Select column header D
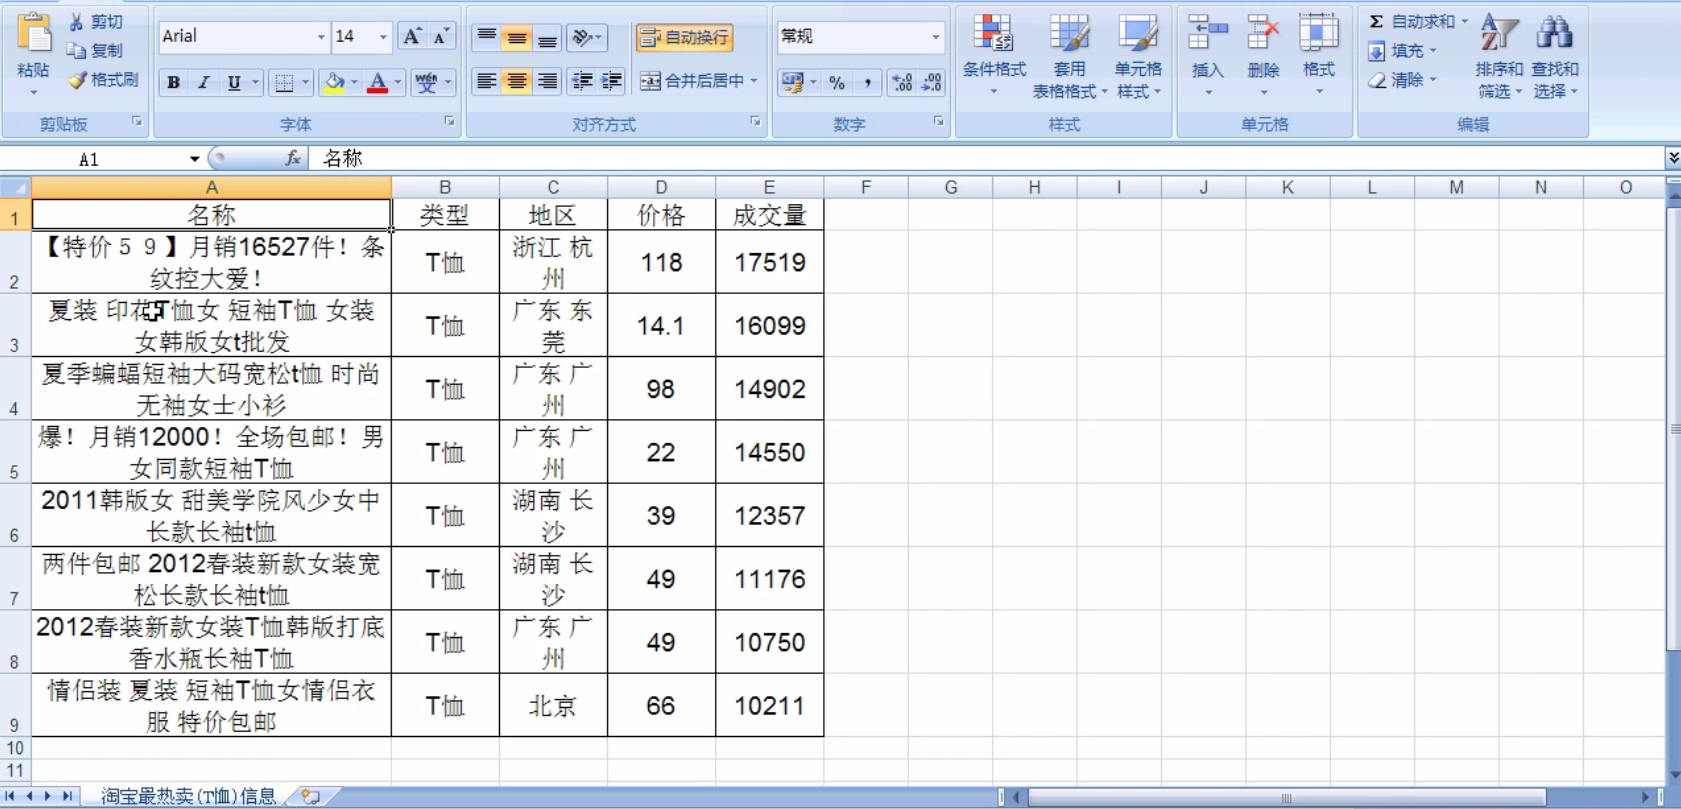The width and height of the screenshot is (1681, 809). pos(661,187)
